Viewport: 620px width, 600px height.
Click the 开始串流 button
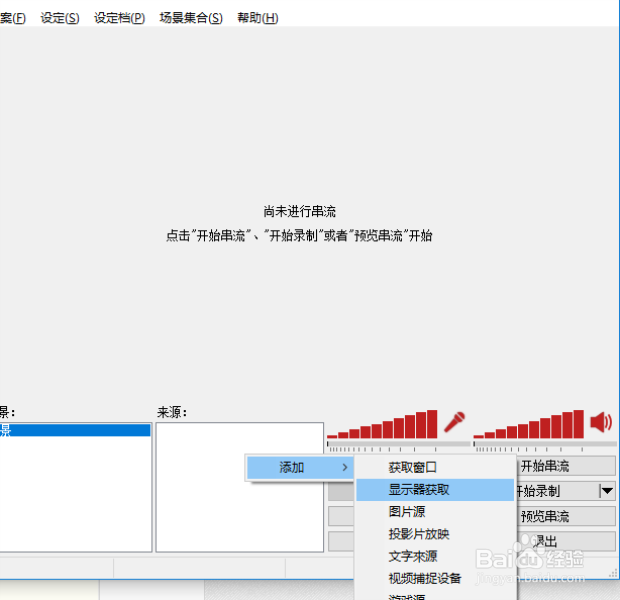566,466
